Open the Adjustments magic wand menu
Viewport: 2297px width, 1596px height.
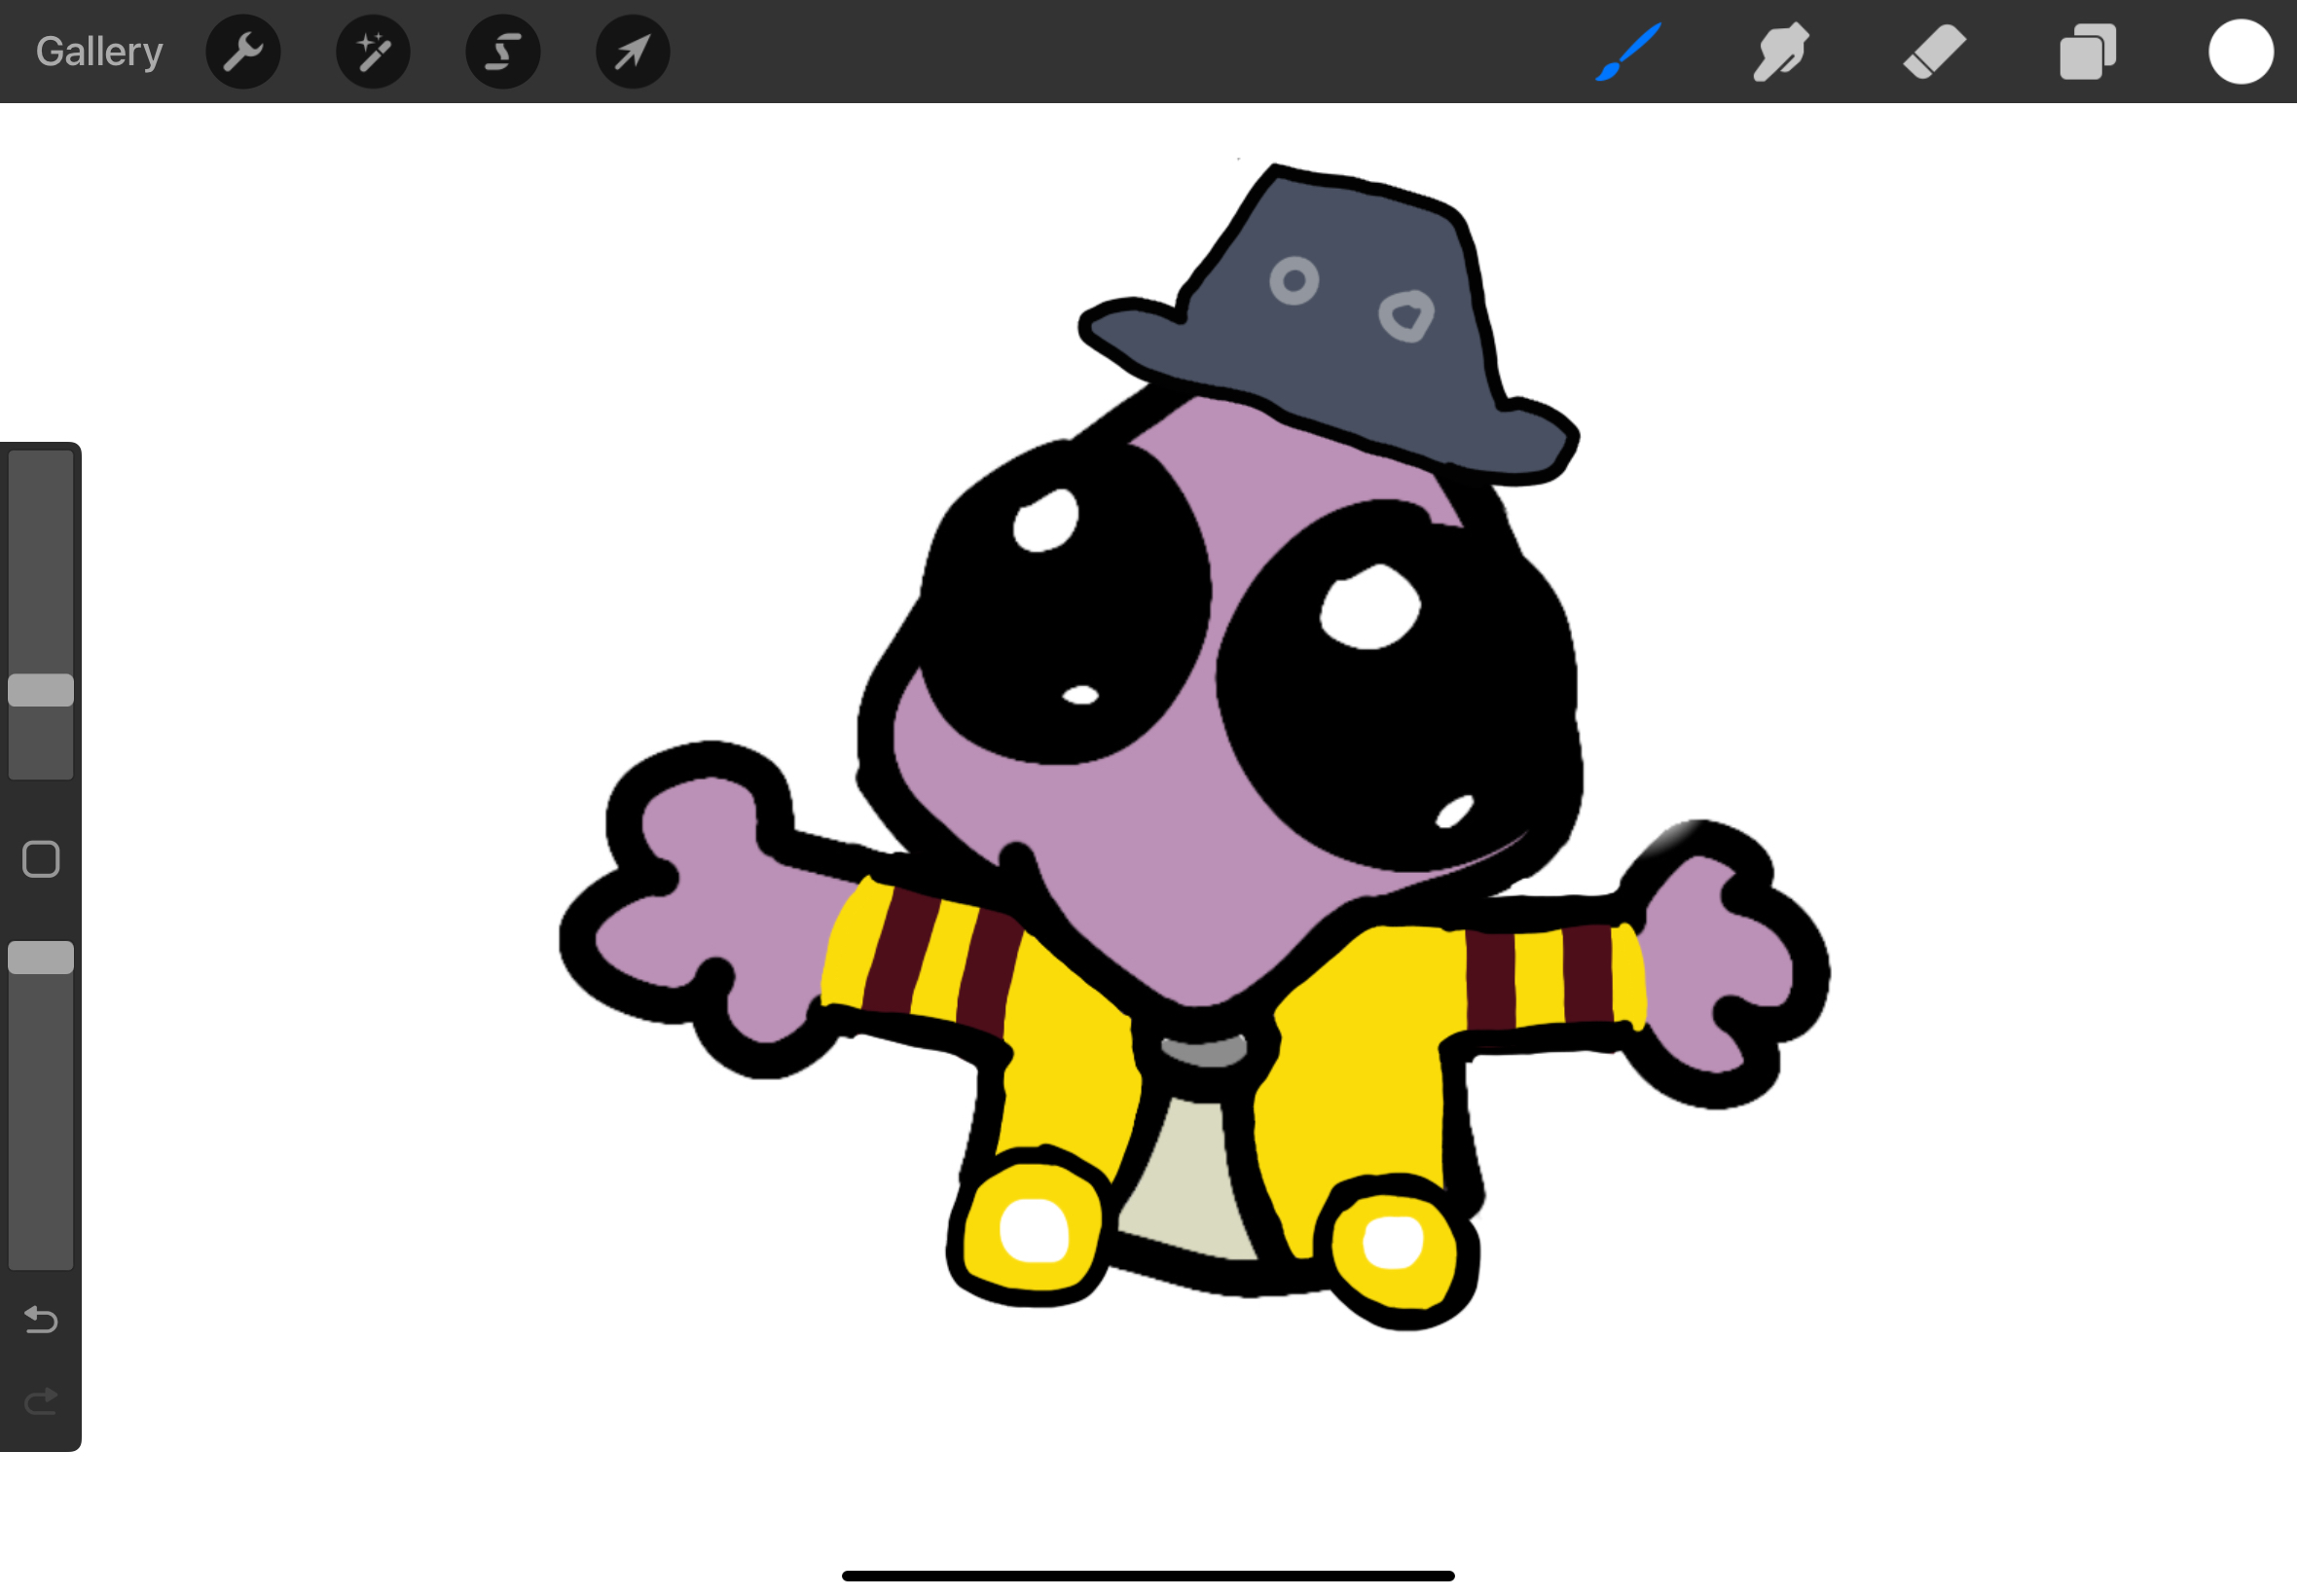373,52
